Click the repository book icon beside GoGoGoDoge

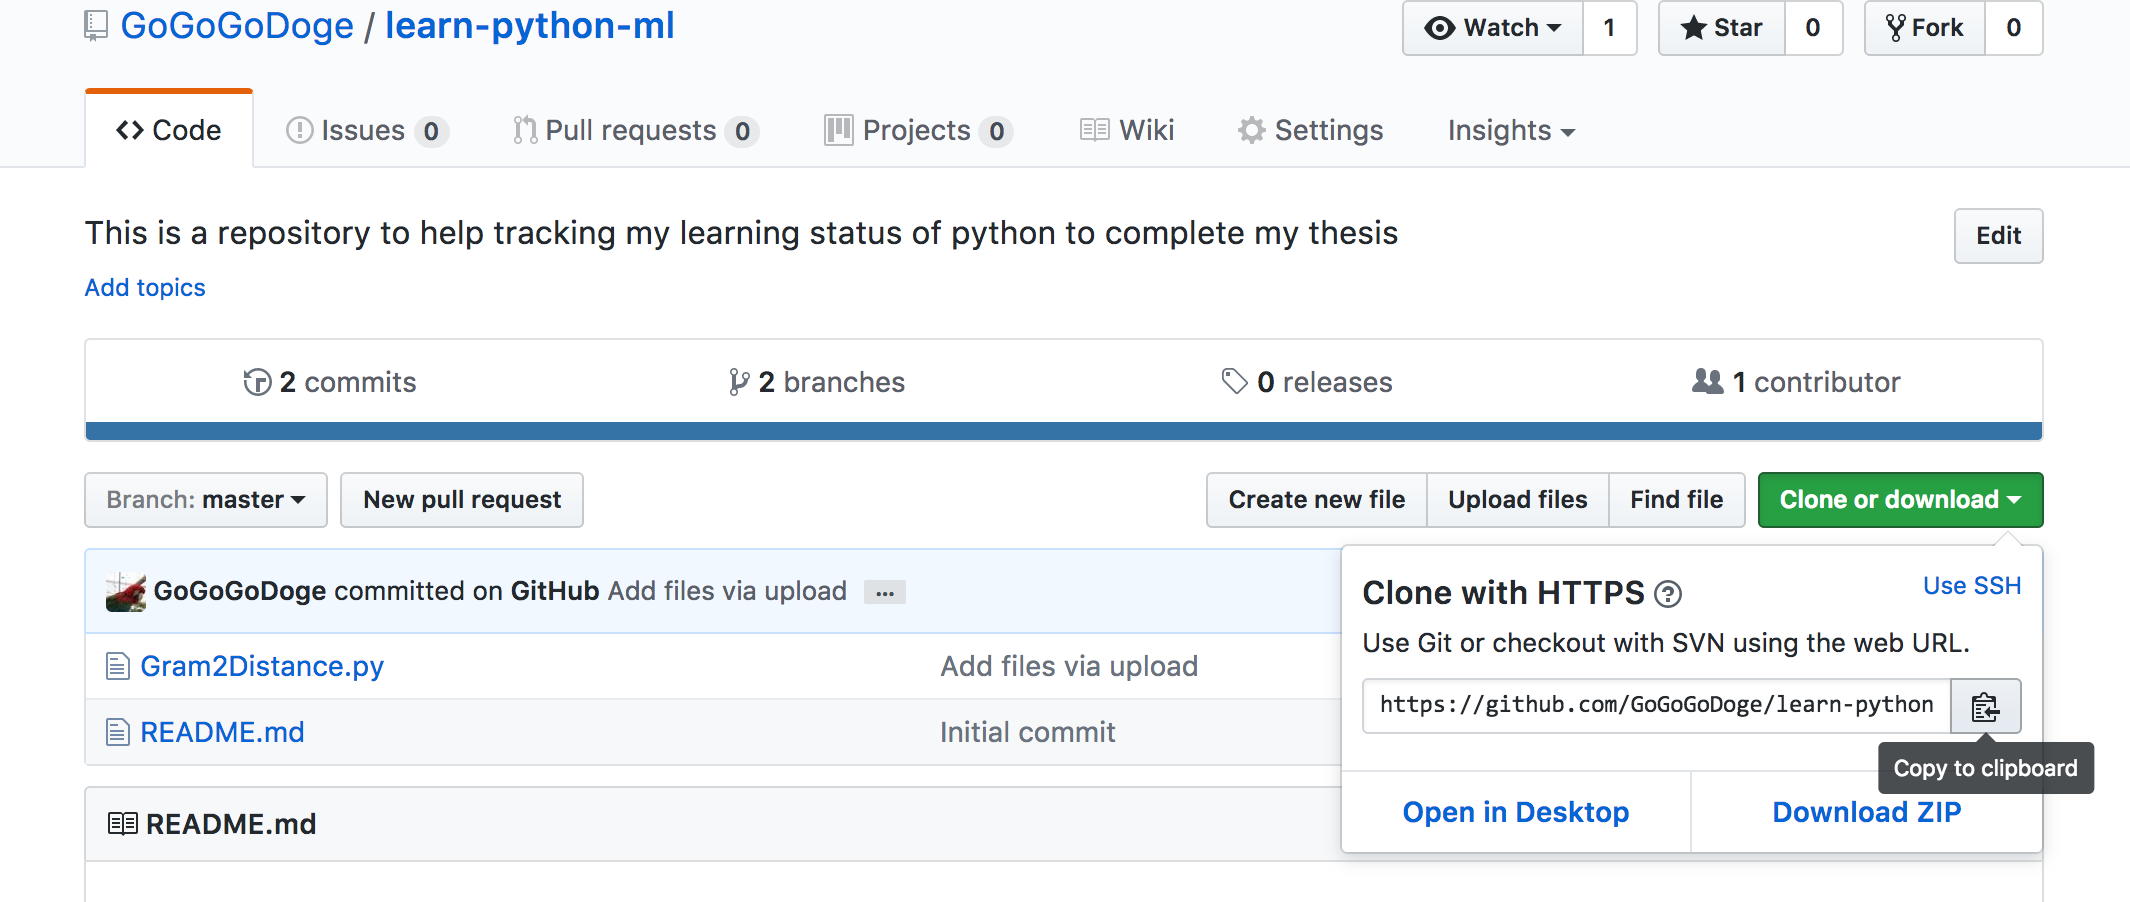click(x=96, y=26)
